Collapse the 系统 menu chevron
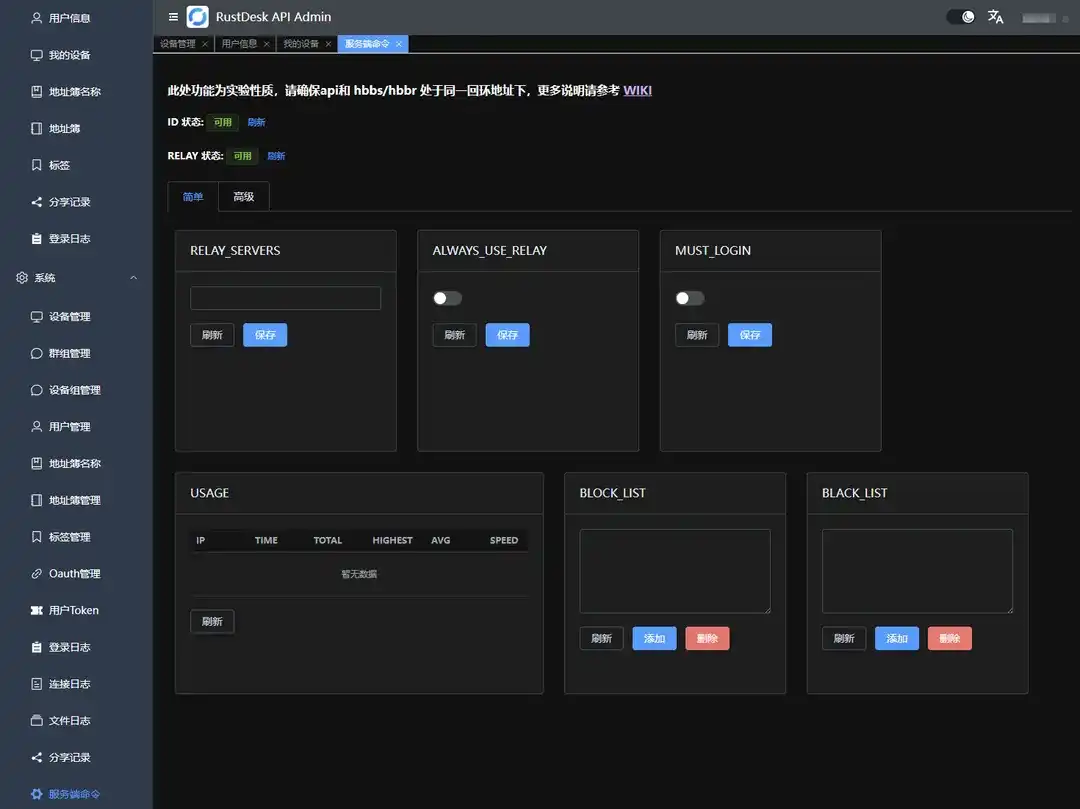The height and width of the screenshot is (809, 1080). (134, 277)
